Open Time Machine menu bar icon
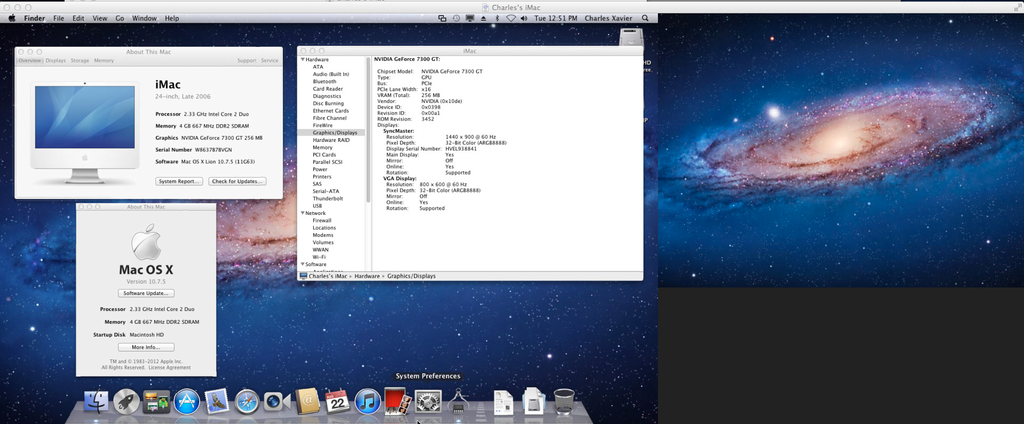Viewport: 1024px width, 424px height. [x=456, y=18]
